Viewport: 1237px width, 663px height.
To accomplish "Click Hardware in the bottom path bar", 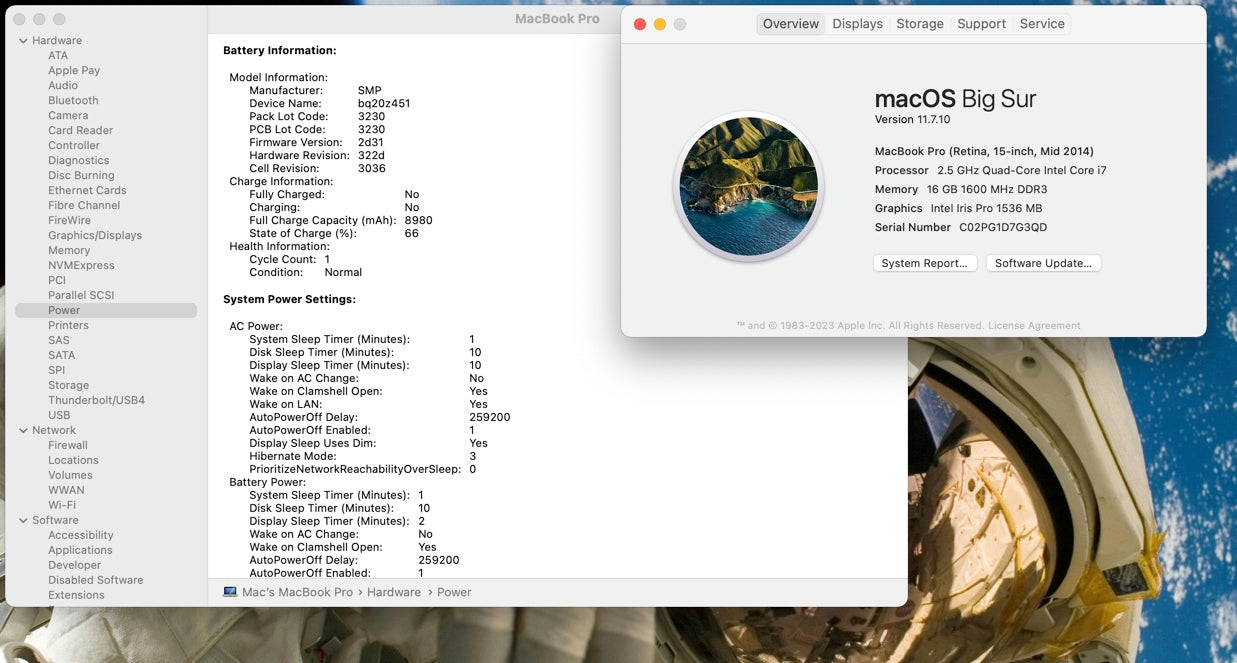I will coord(393,592).
